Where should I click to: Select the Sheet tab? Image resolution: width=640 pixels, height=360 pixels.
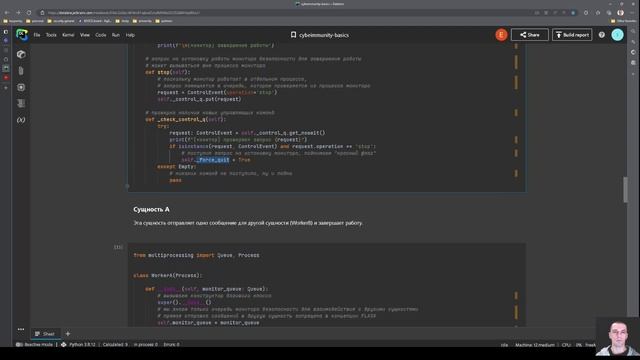click(45, 334)
